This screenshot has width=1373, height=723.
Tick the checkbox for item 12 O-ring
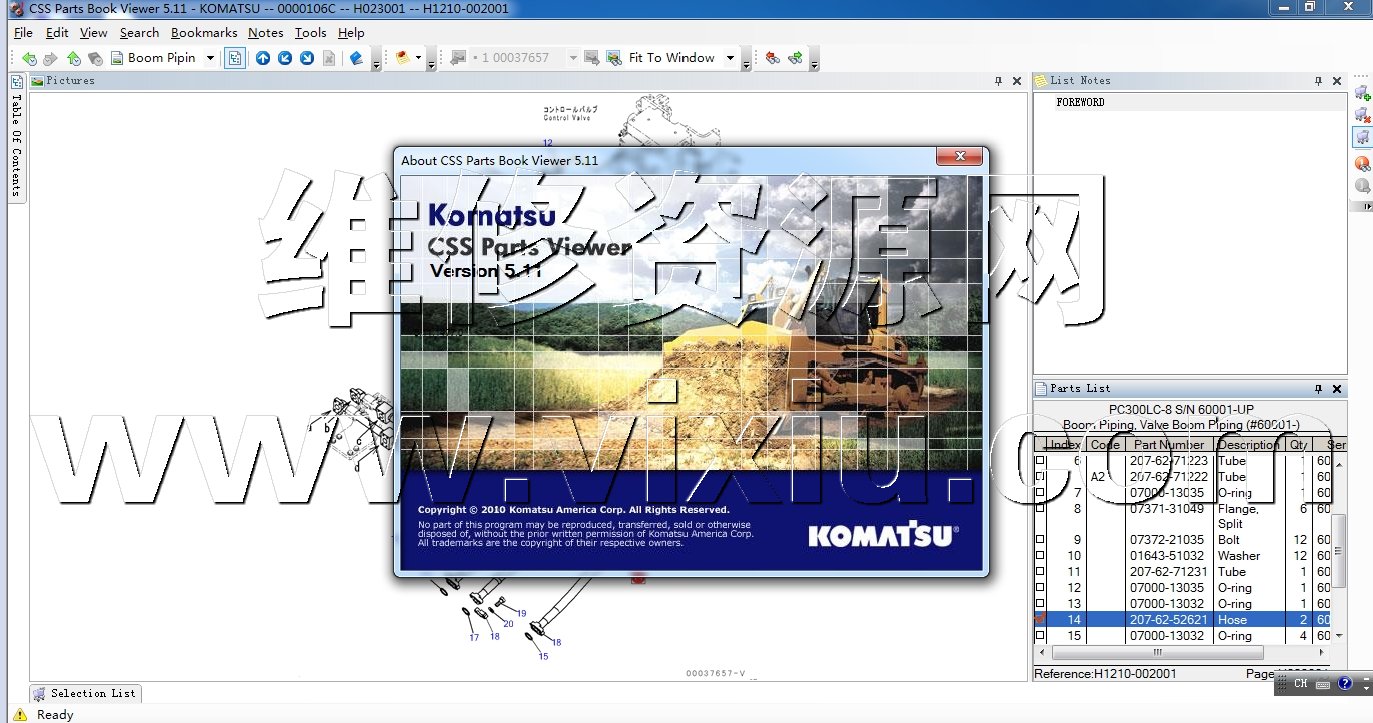[1040, 588]
